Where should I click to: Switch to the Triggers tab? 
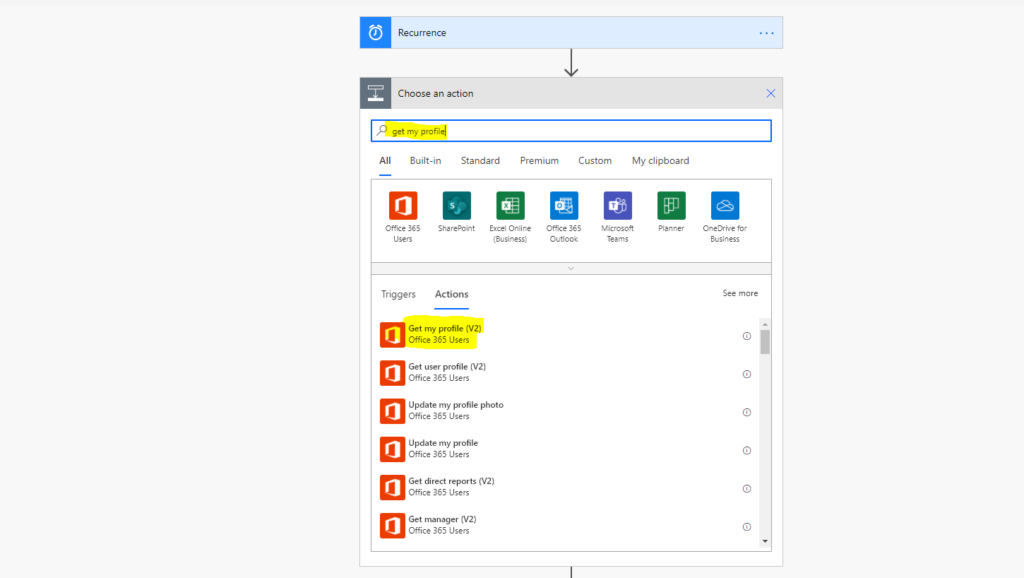[398, 294]
